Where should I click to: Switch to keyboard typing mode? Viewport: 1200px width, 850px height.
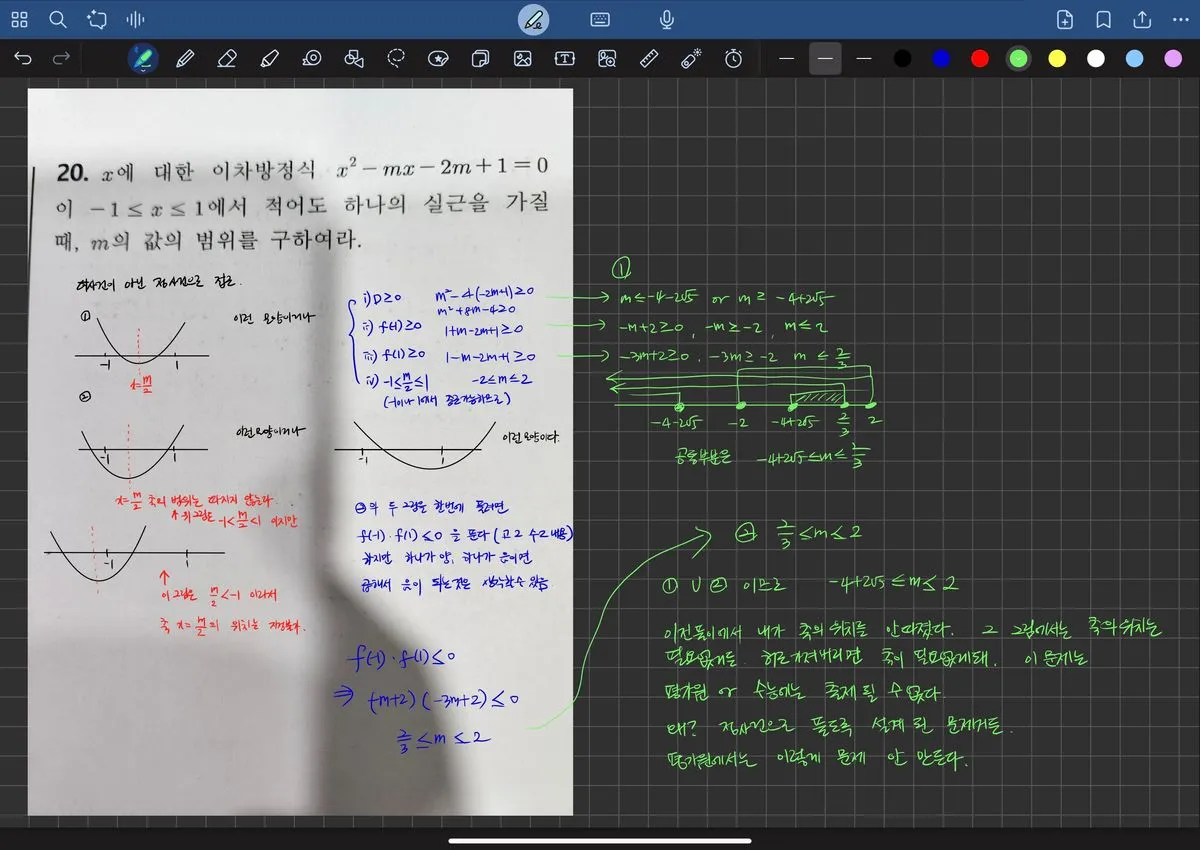pos(600,20)
